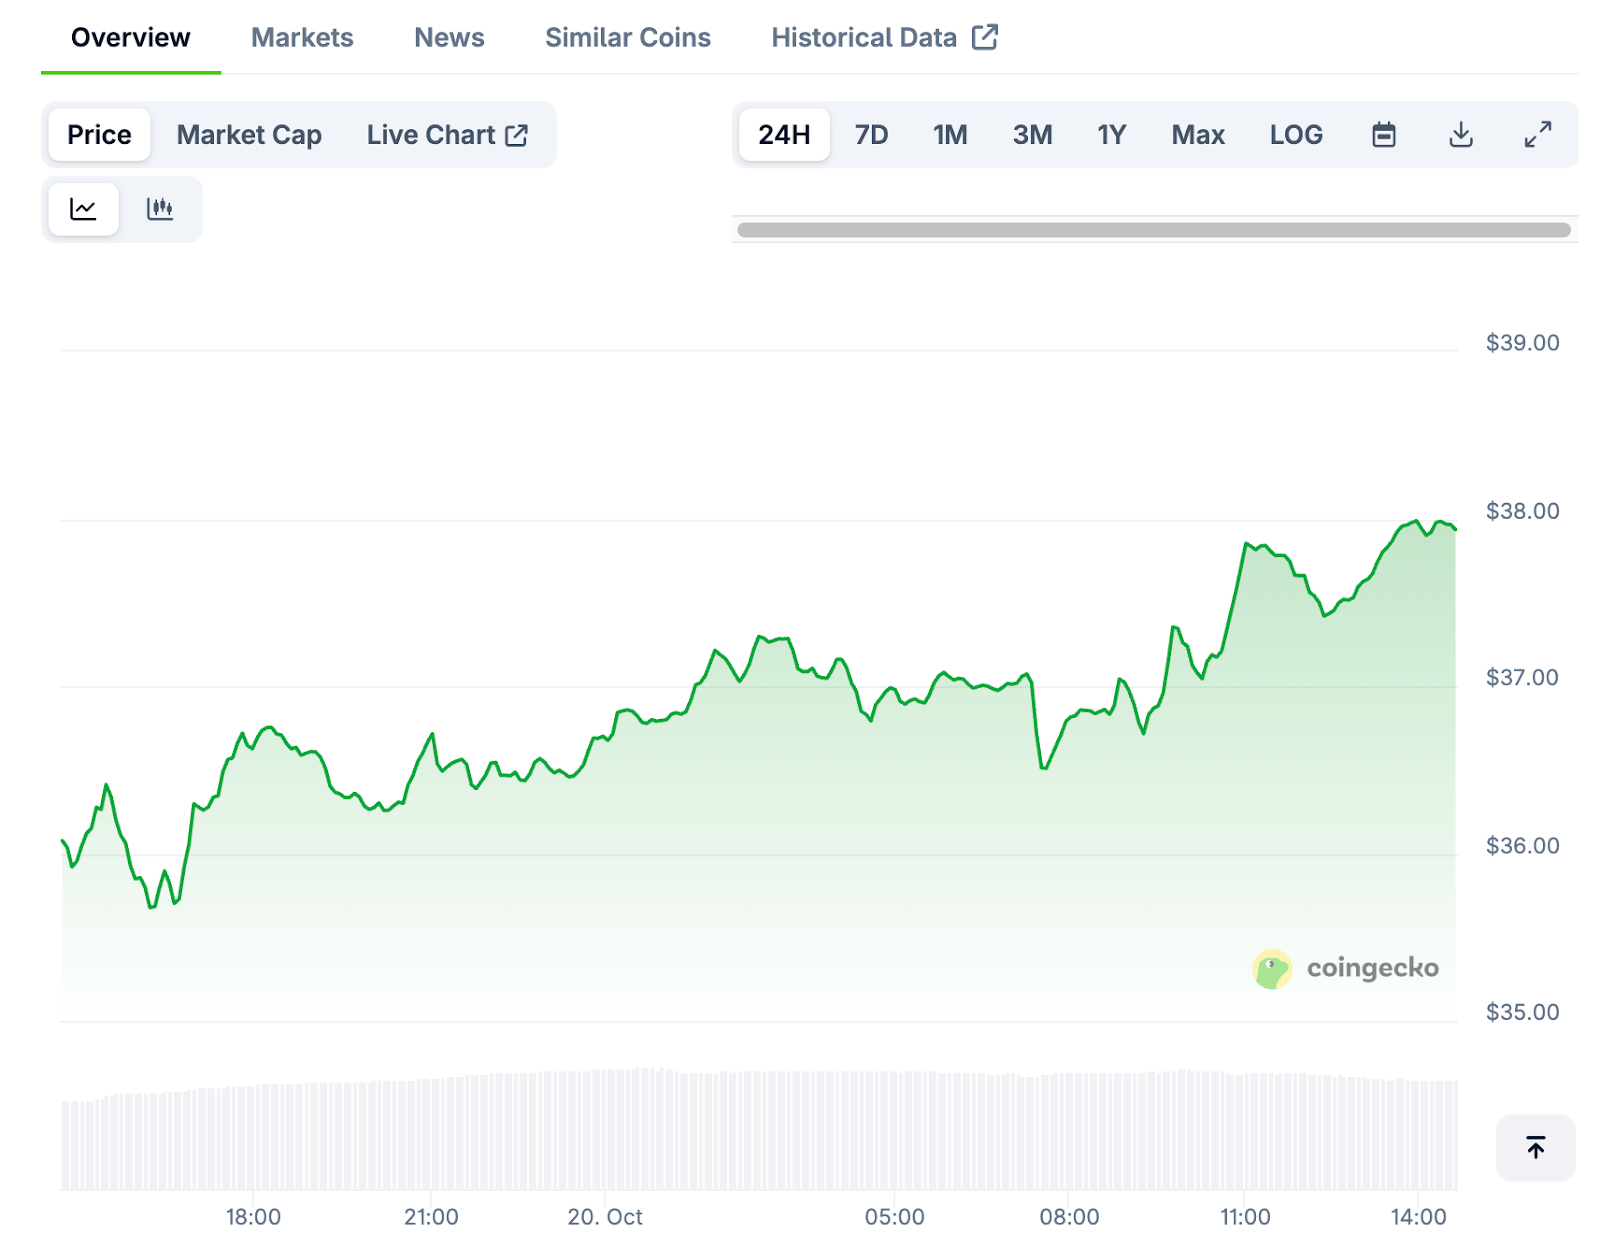The image size is (1600, 1249).
Task: Open the Similar Coins tab
Action: click(627, 38)
